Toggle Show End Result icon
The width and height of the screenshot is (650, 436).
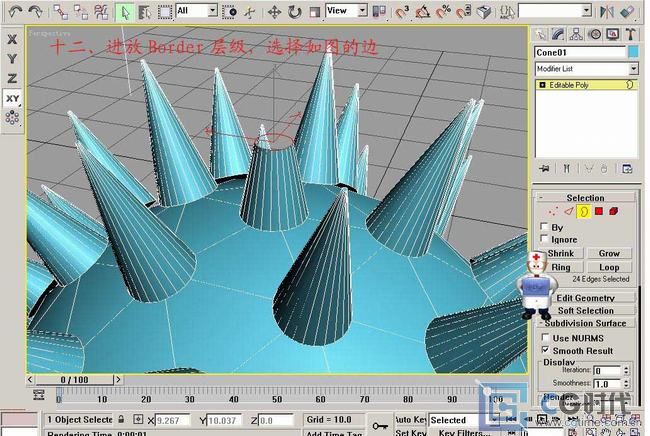click(567, 169)
